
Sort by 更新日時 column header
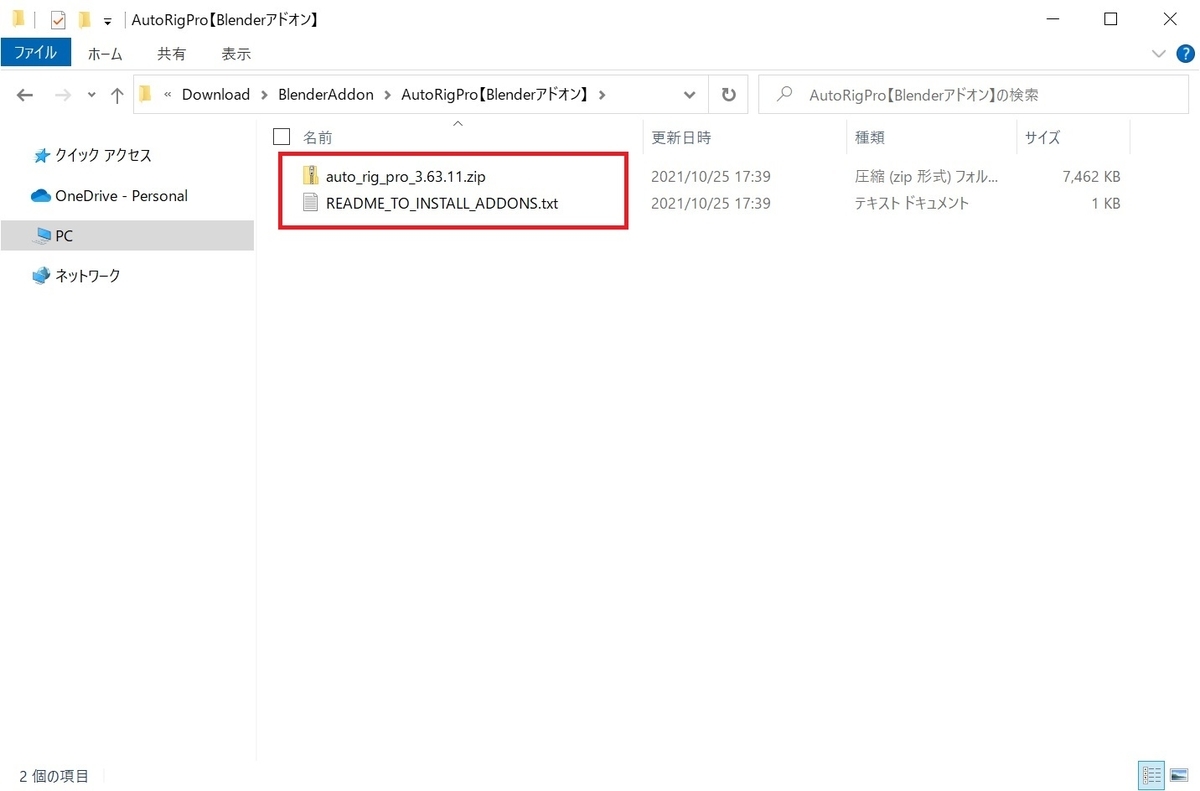click(x=681, y=137)
